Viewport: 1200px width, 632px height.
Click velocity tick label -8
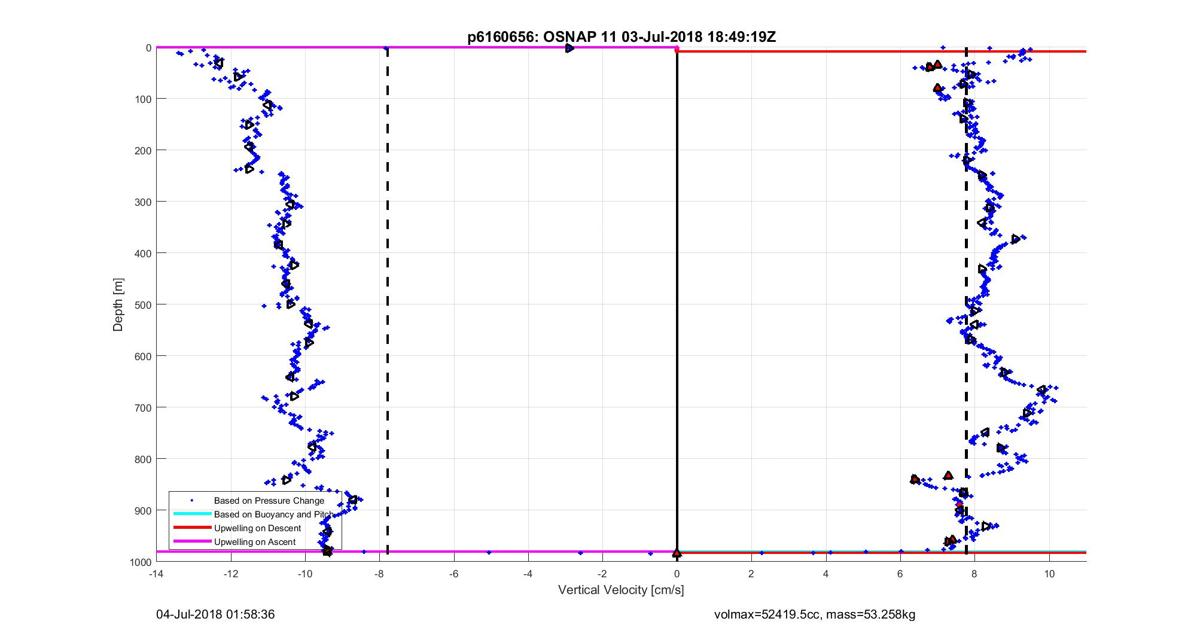[x=379, y=574]
